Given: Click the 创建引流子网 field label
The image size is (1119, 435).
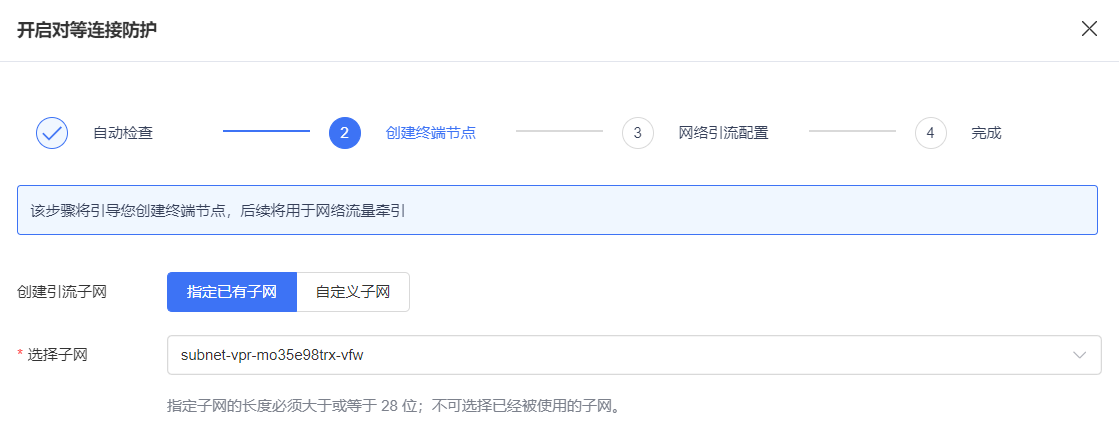Looking at the screenshot, I should pos(62,292).
